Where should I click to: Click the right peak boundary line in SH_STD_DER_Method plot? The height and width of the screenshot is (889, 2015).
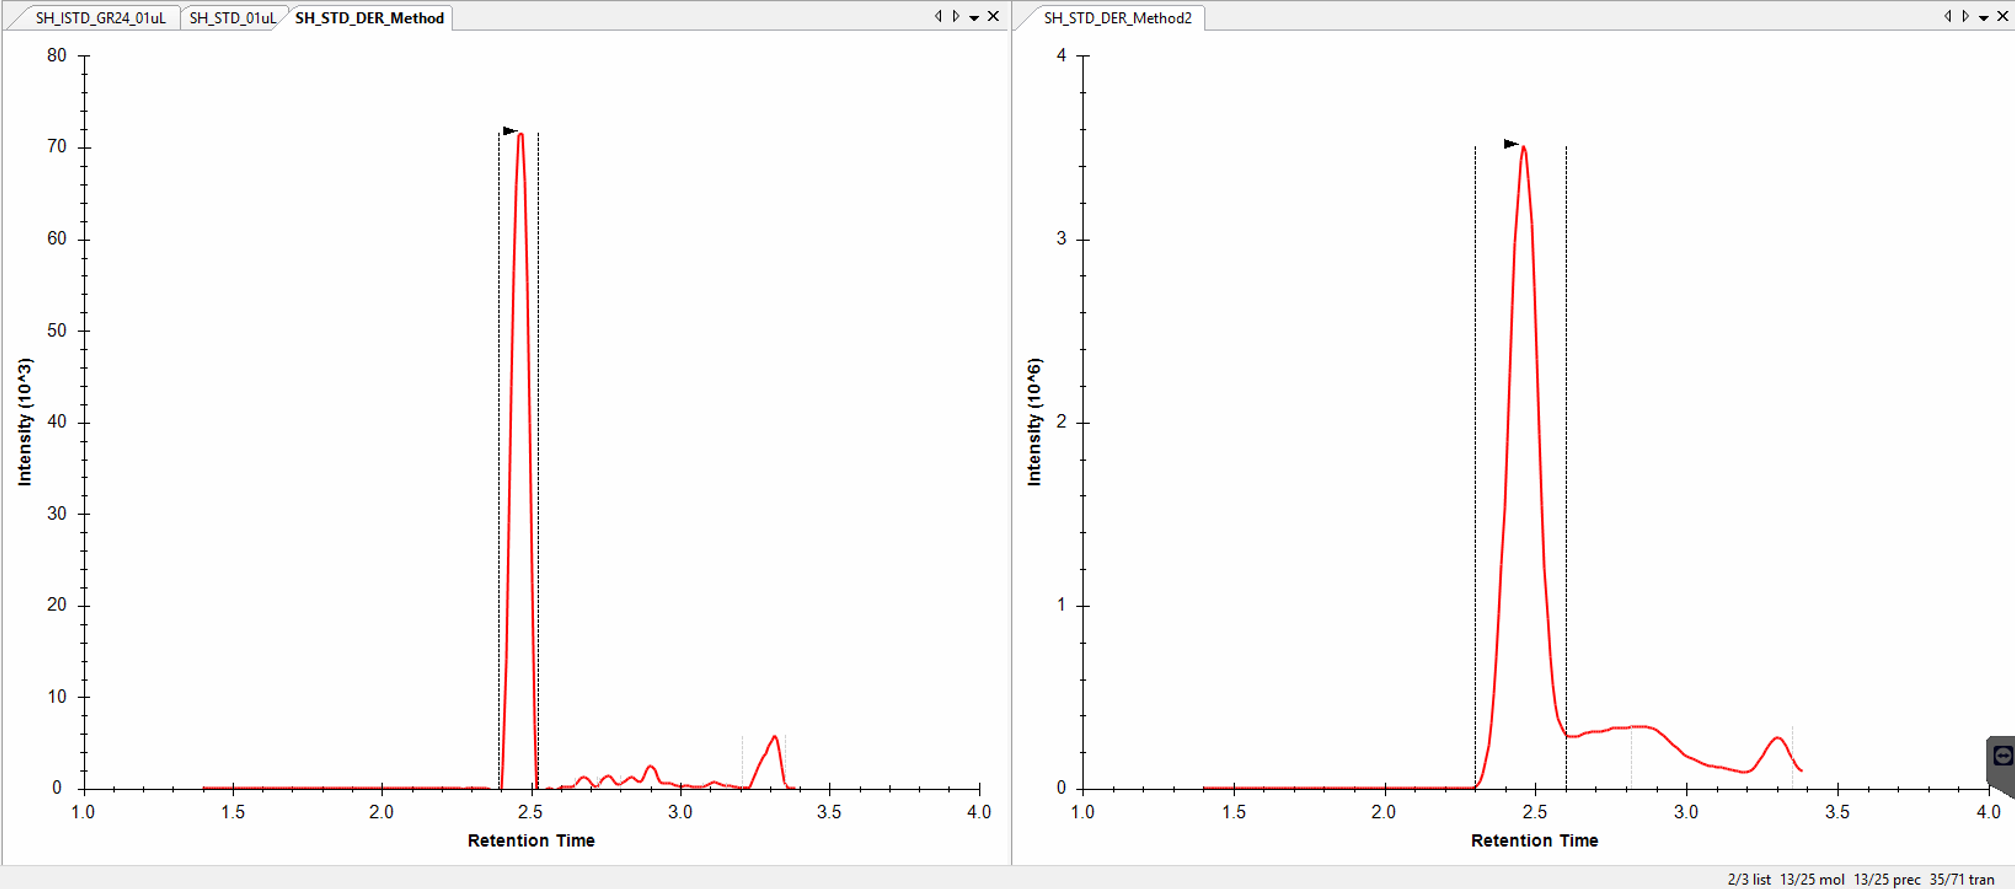(x=538, y=450)
